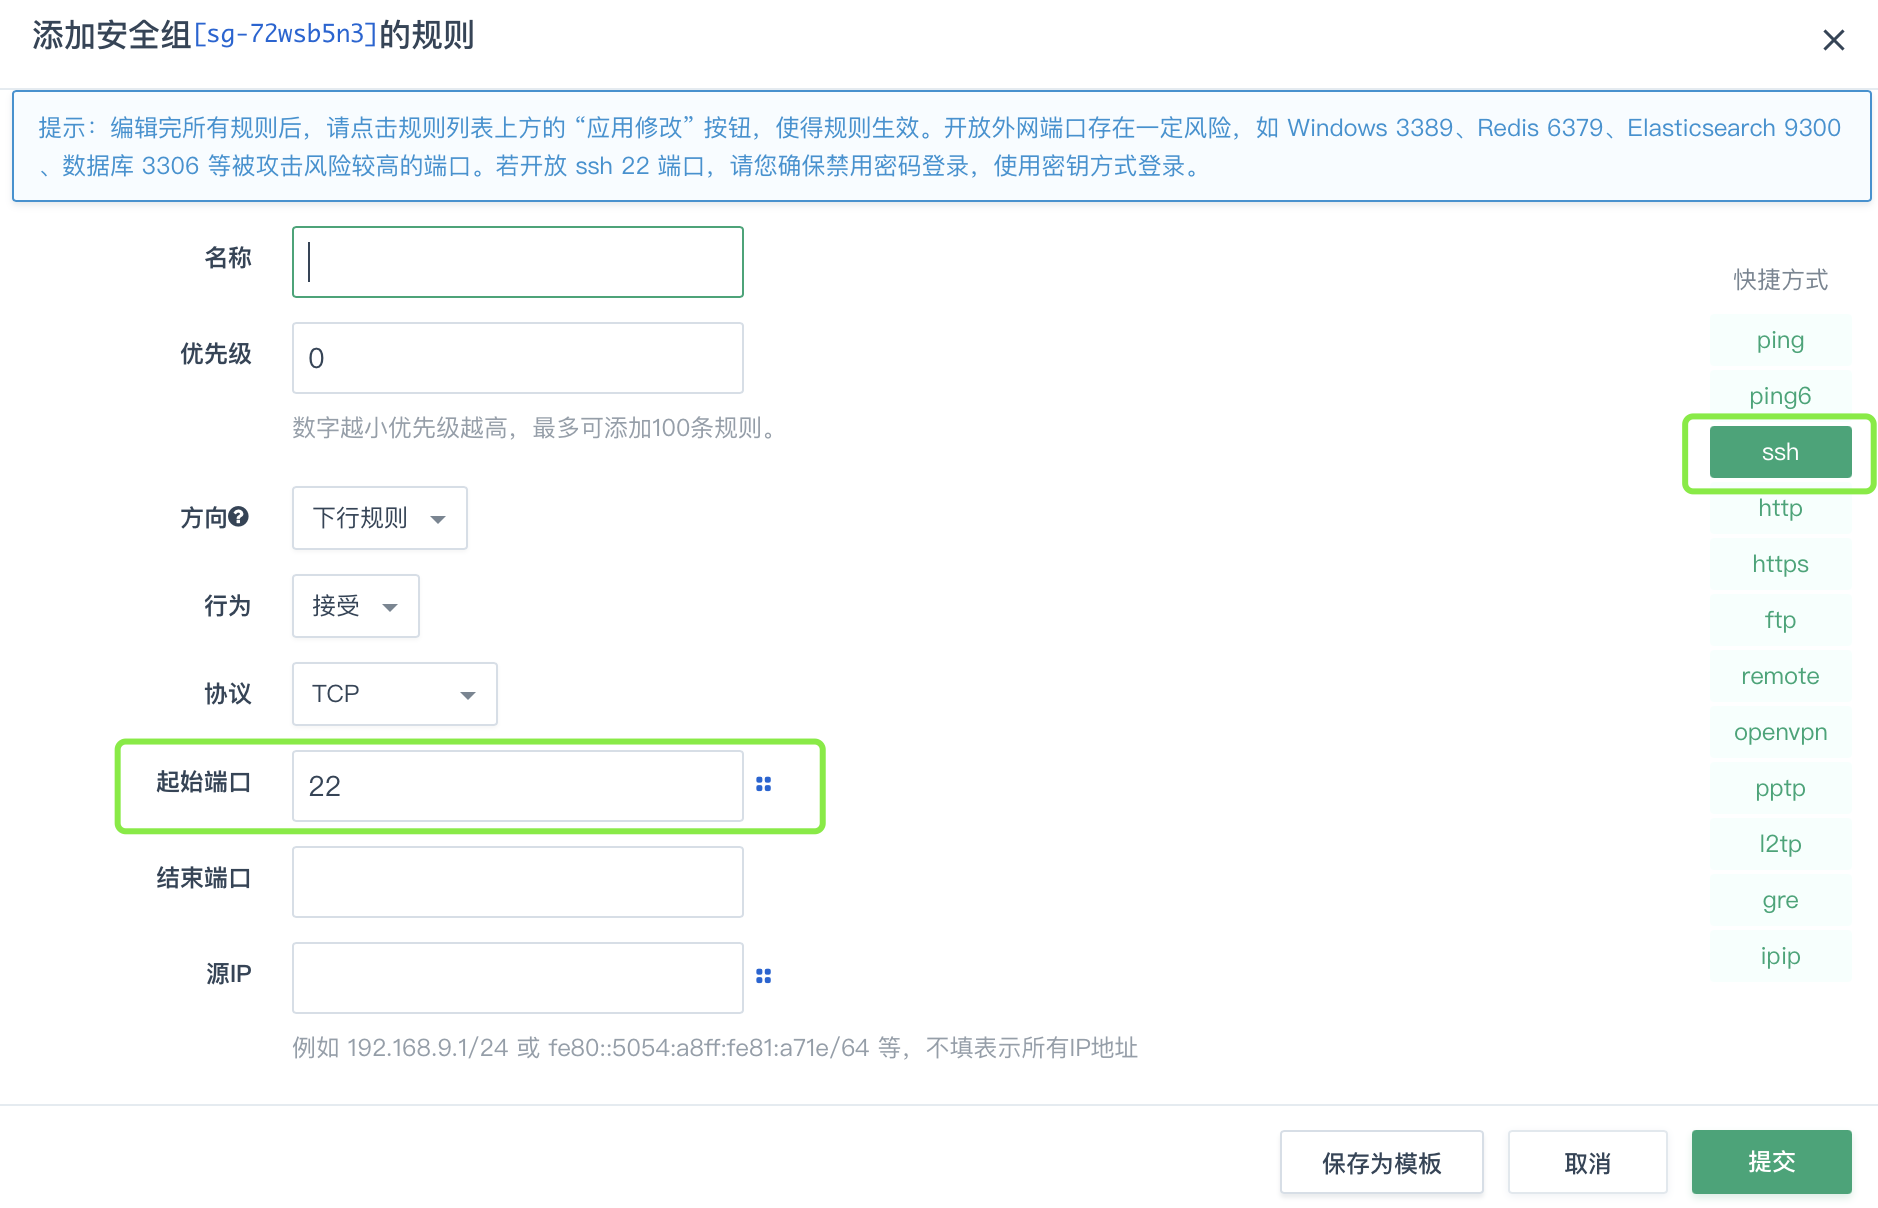Choose the openvpn shortcut
This screenshot has height=1208, width=1878.
point(1780,732)
